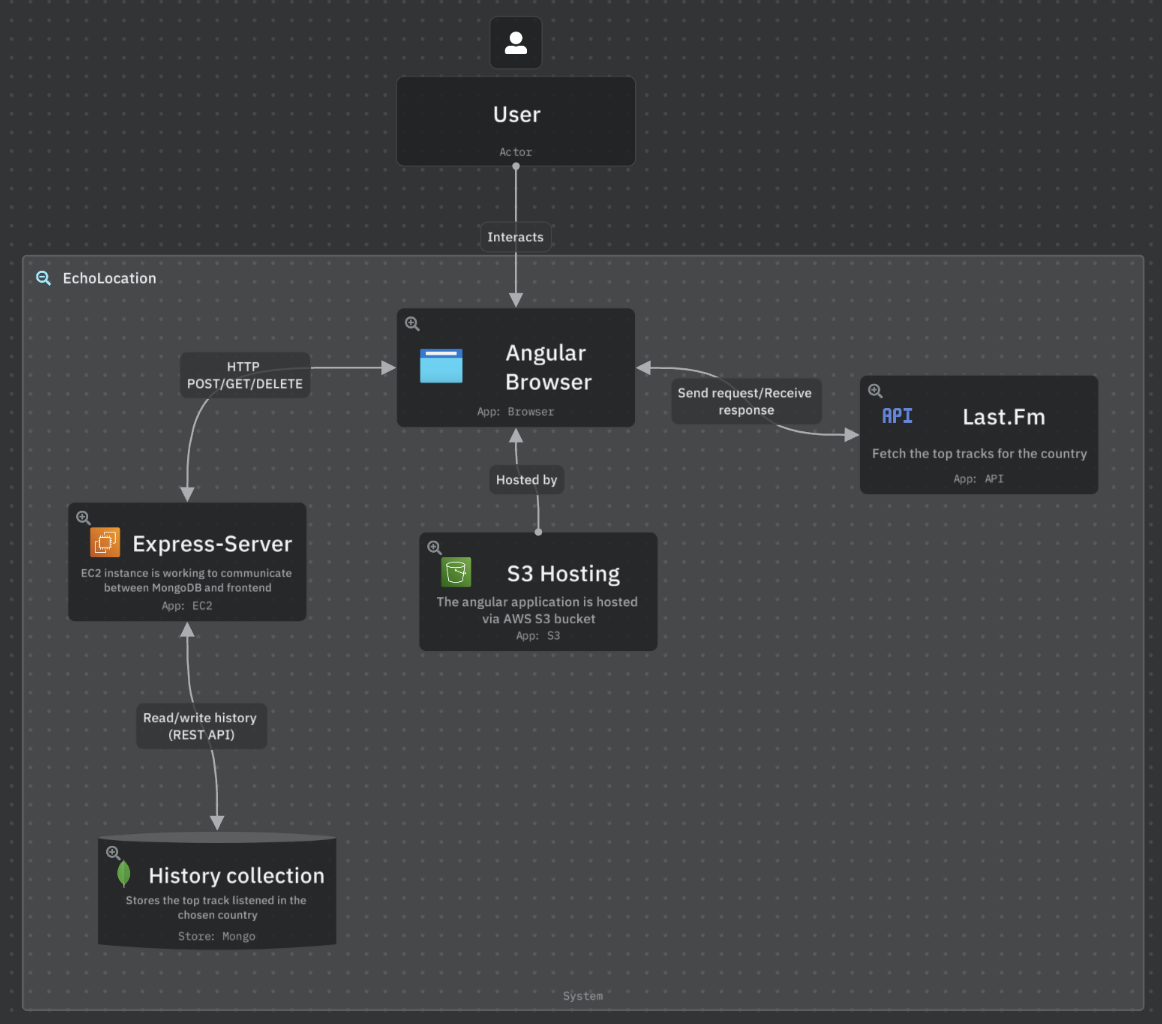Select the Hosted by connection label
This screenshot has height=1024, width=1162.
point(526,479)
